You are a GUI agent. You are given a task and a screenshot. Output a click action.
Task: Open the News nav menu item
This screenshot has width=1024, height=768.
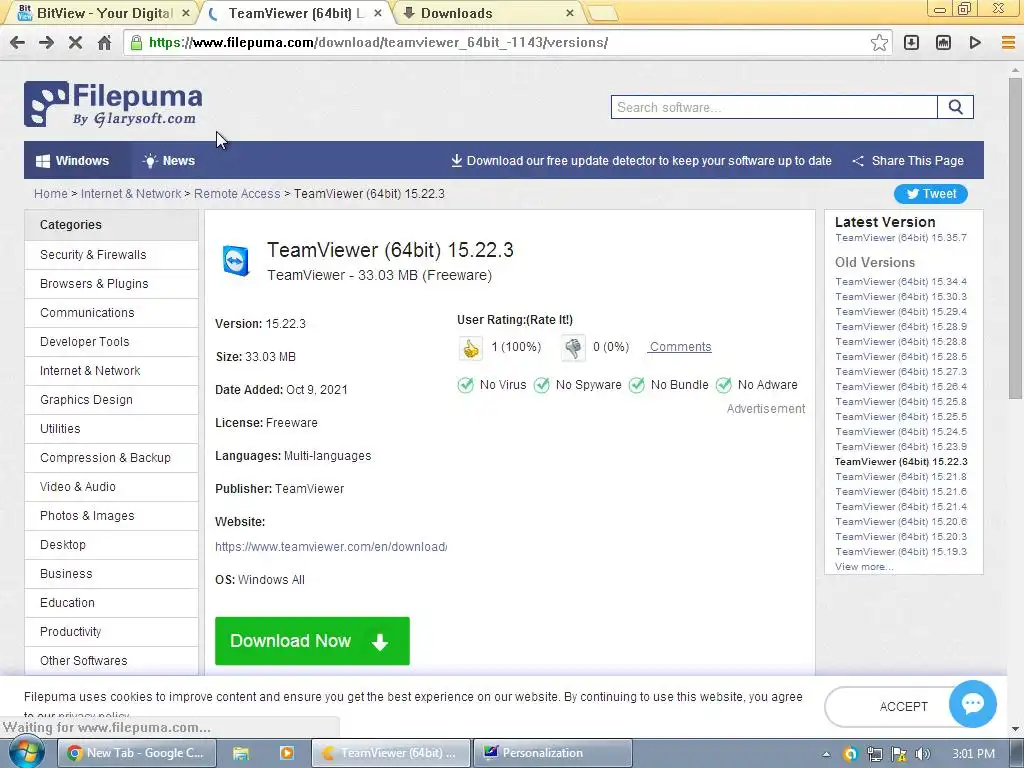tap(169, 161)
